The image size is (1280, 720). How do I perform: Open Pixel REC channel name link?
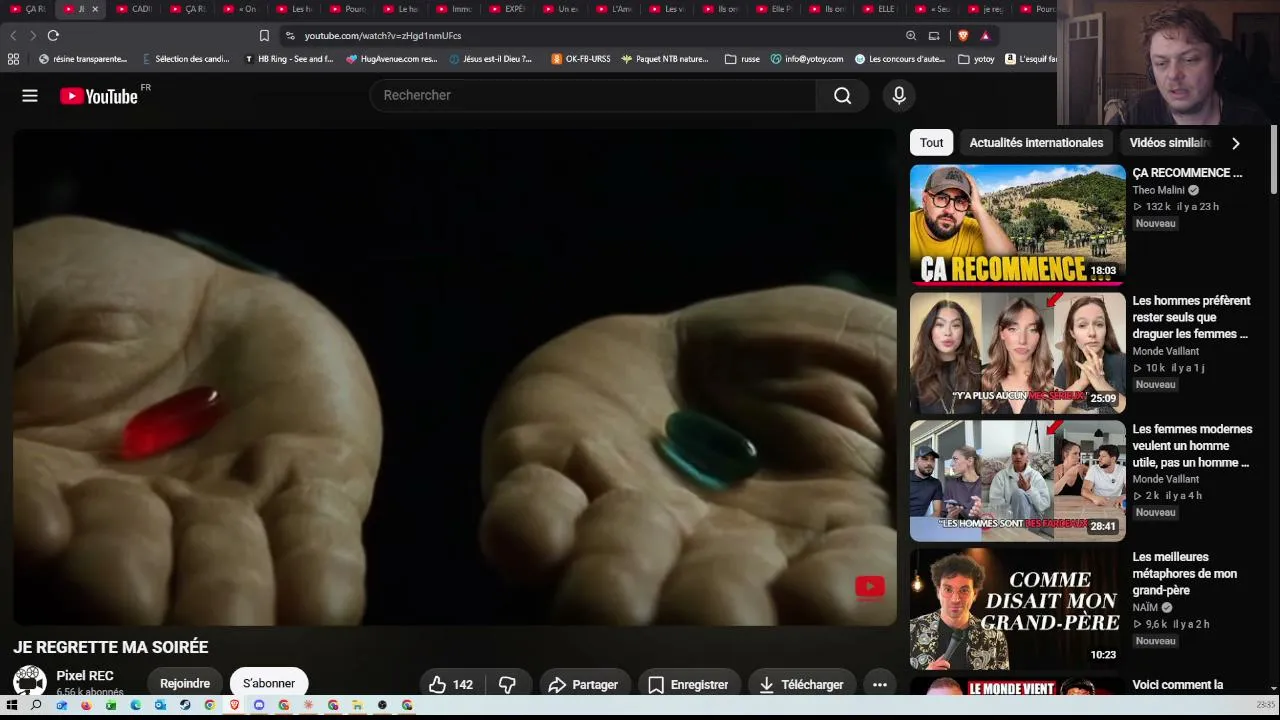85,676
